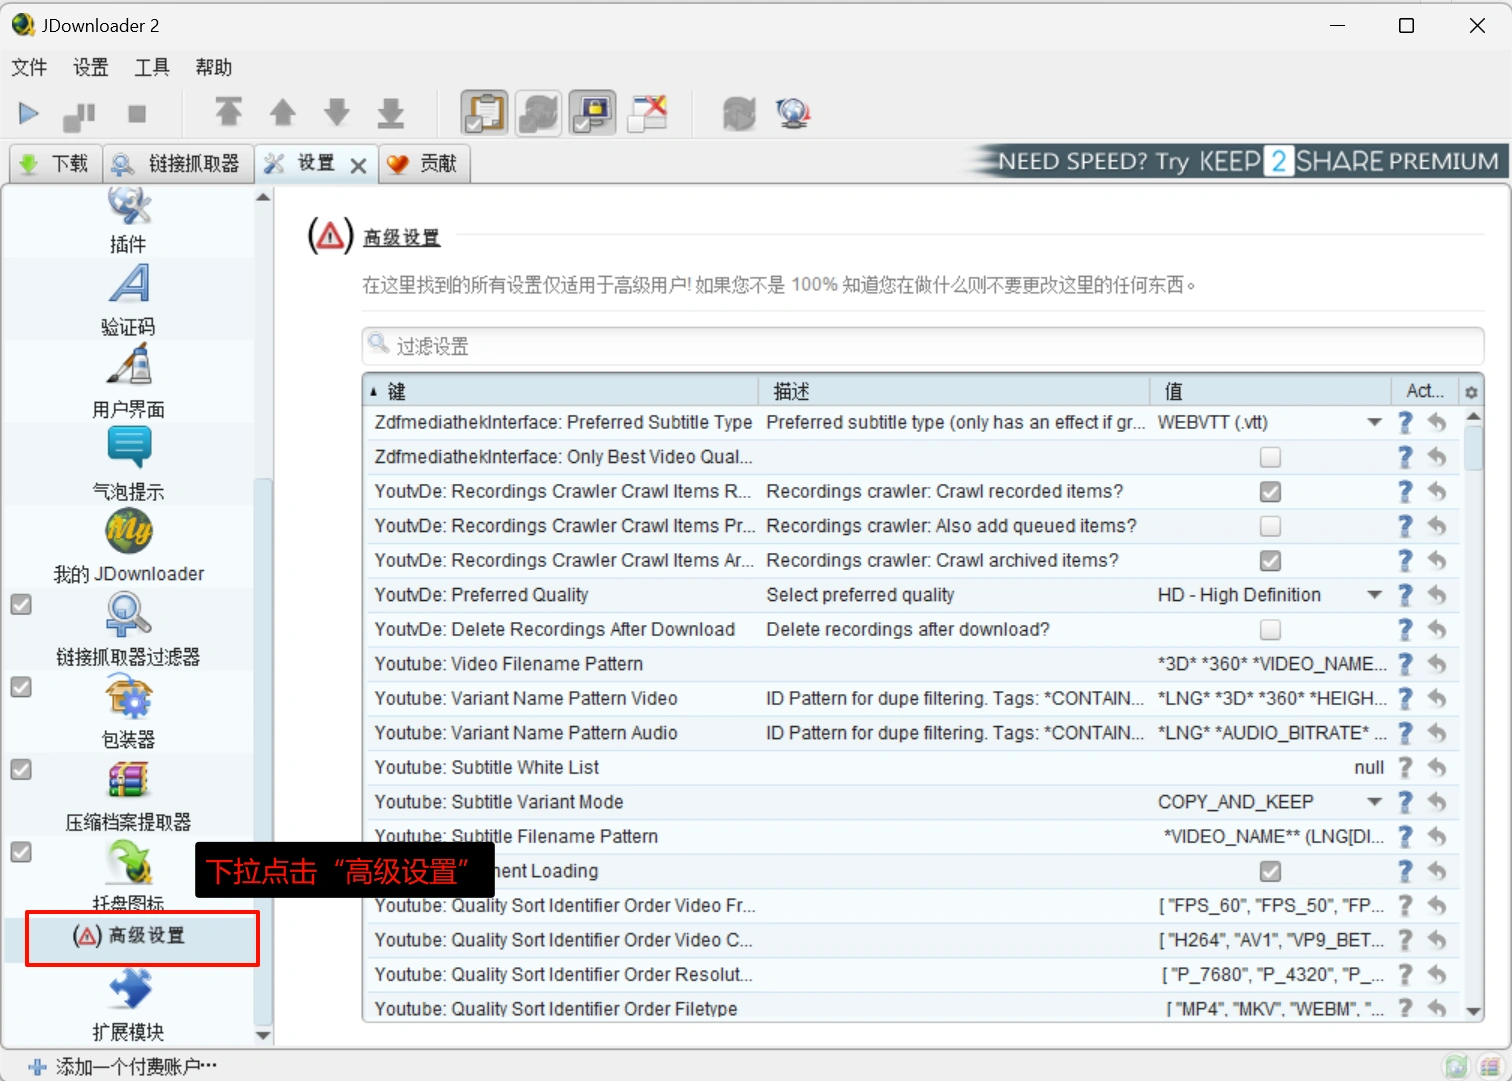Open WEBVTT subtitle type dropdown
1512x1081 pixels.
1374,422
